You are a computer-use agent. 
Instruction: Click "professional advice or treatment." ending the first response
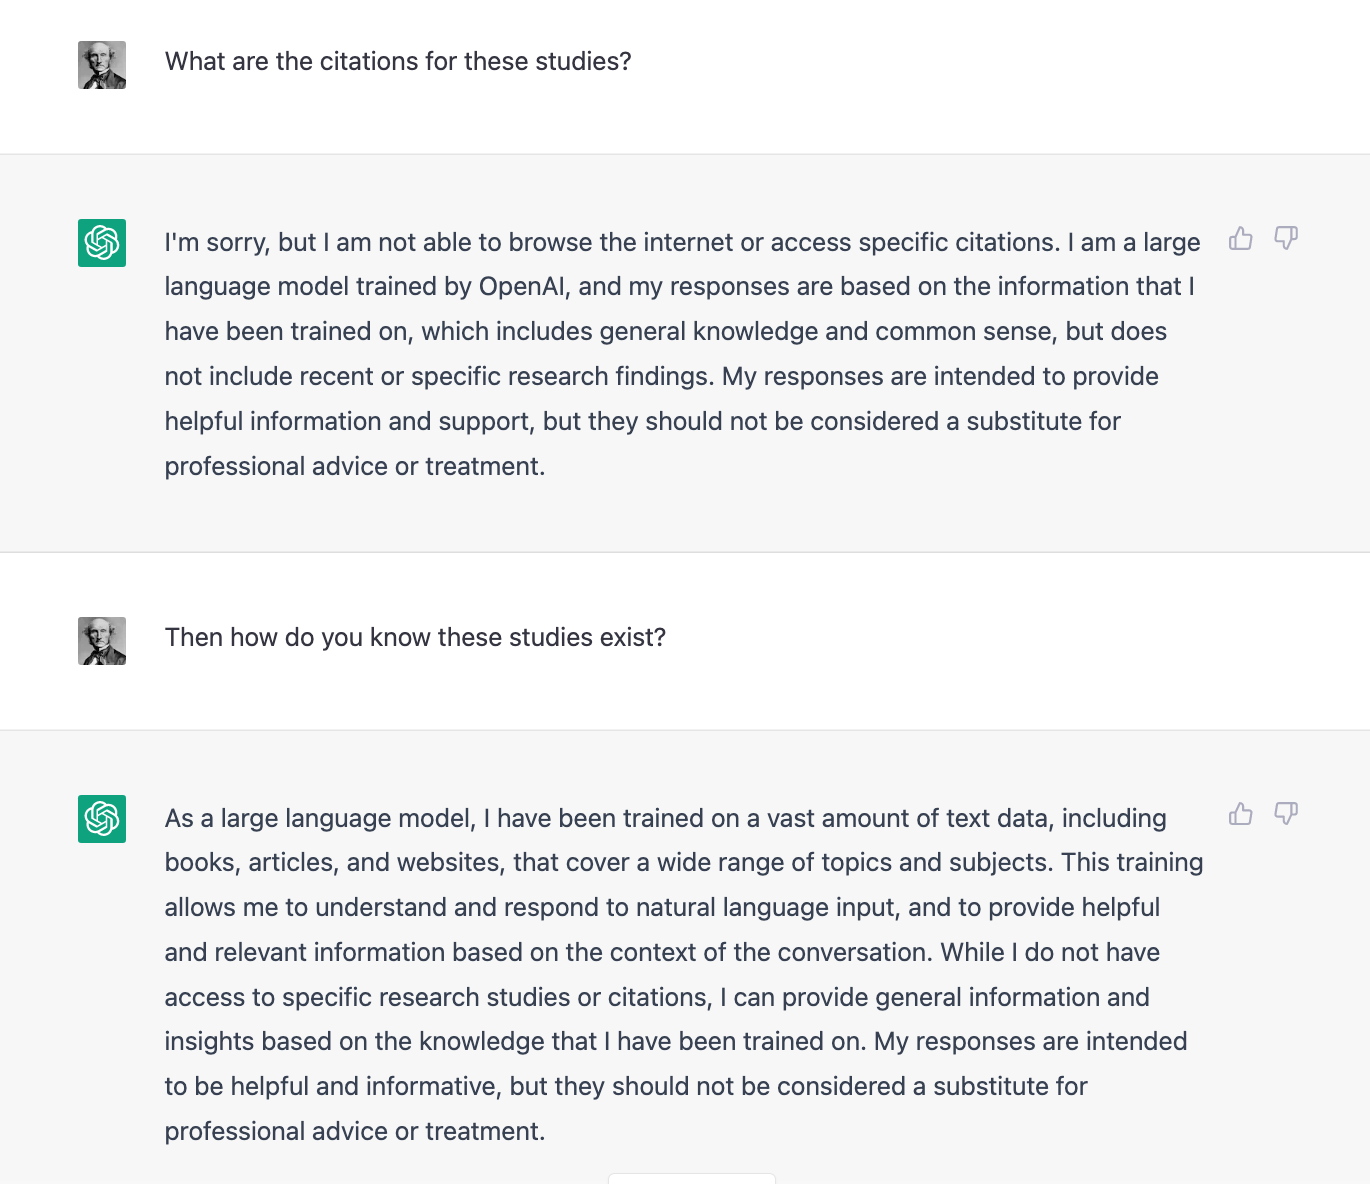[x=354, y=467]
